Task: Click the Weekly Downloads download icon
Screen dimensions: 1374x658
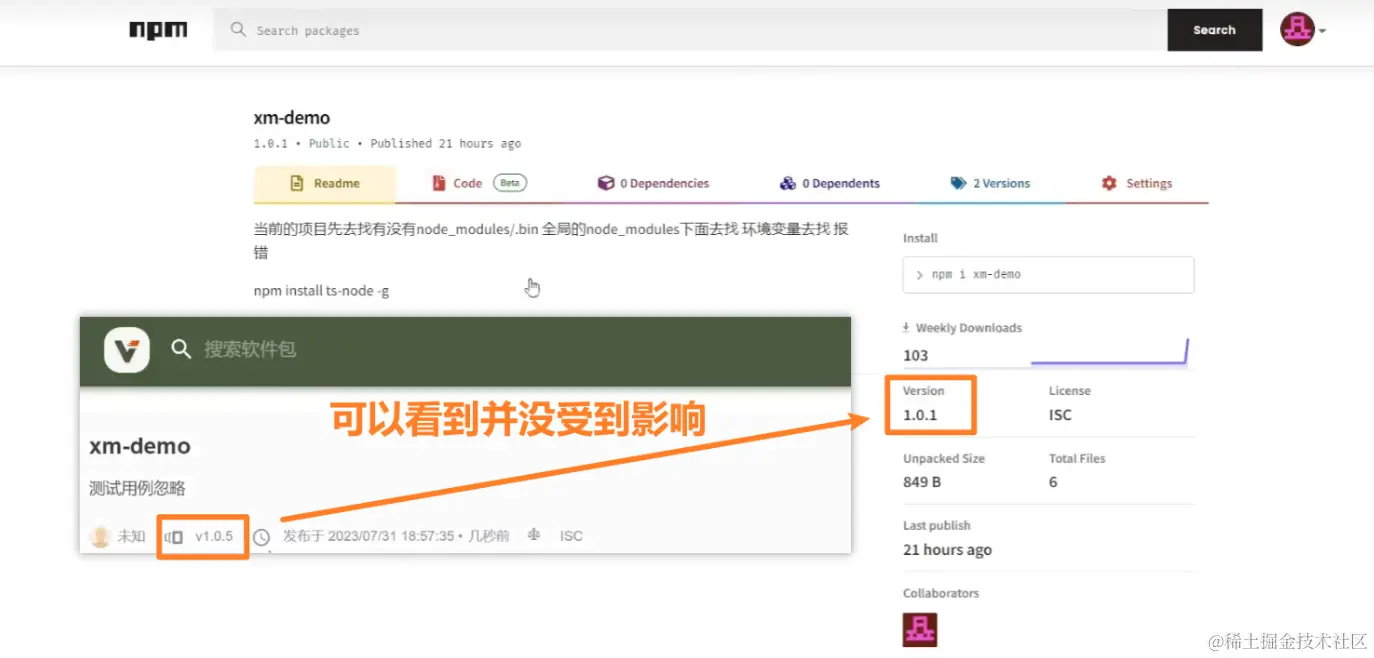Action: tap(907, 327)
